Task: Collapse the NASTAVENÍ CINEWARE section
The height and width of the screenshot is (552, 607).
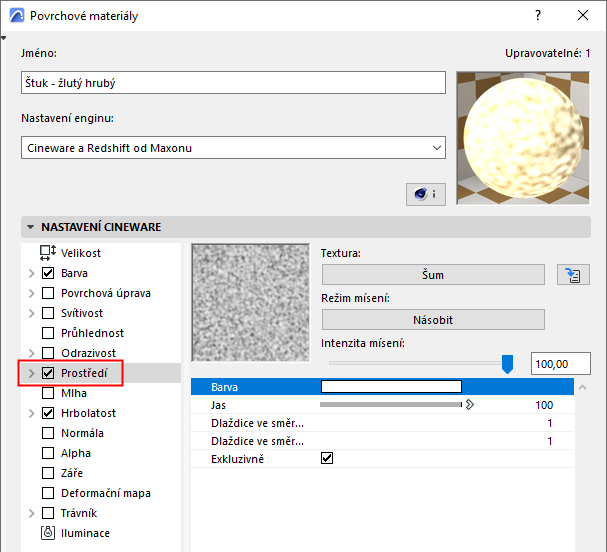Action: pyautogui.click(x=31, y=227)
